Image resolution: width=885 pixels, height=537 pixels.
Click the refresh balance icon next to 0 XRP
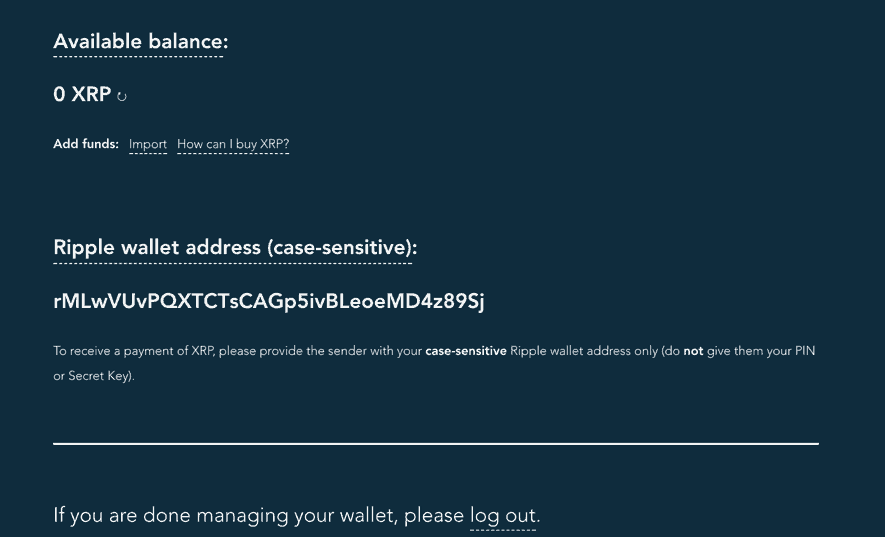[x=121, y=97]
